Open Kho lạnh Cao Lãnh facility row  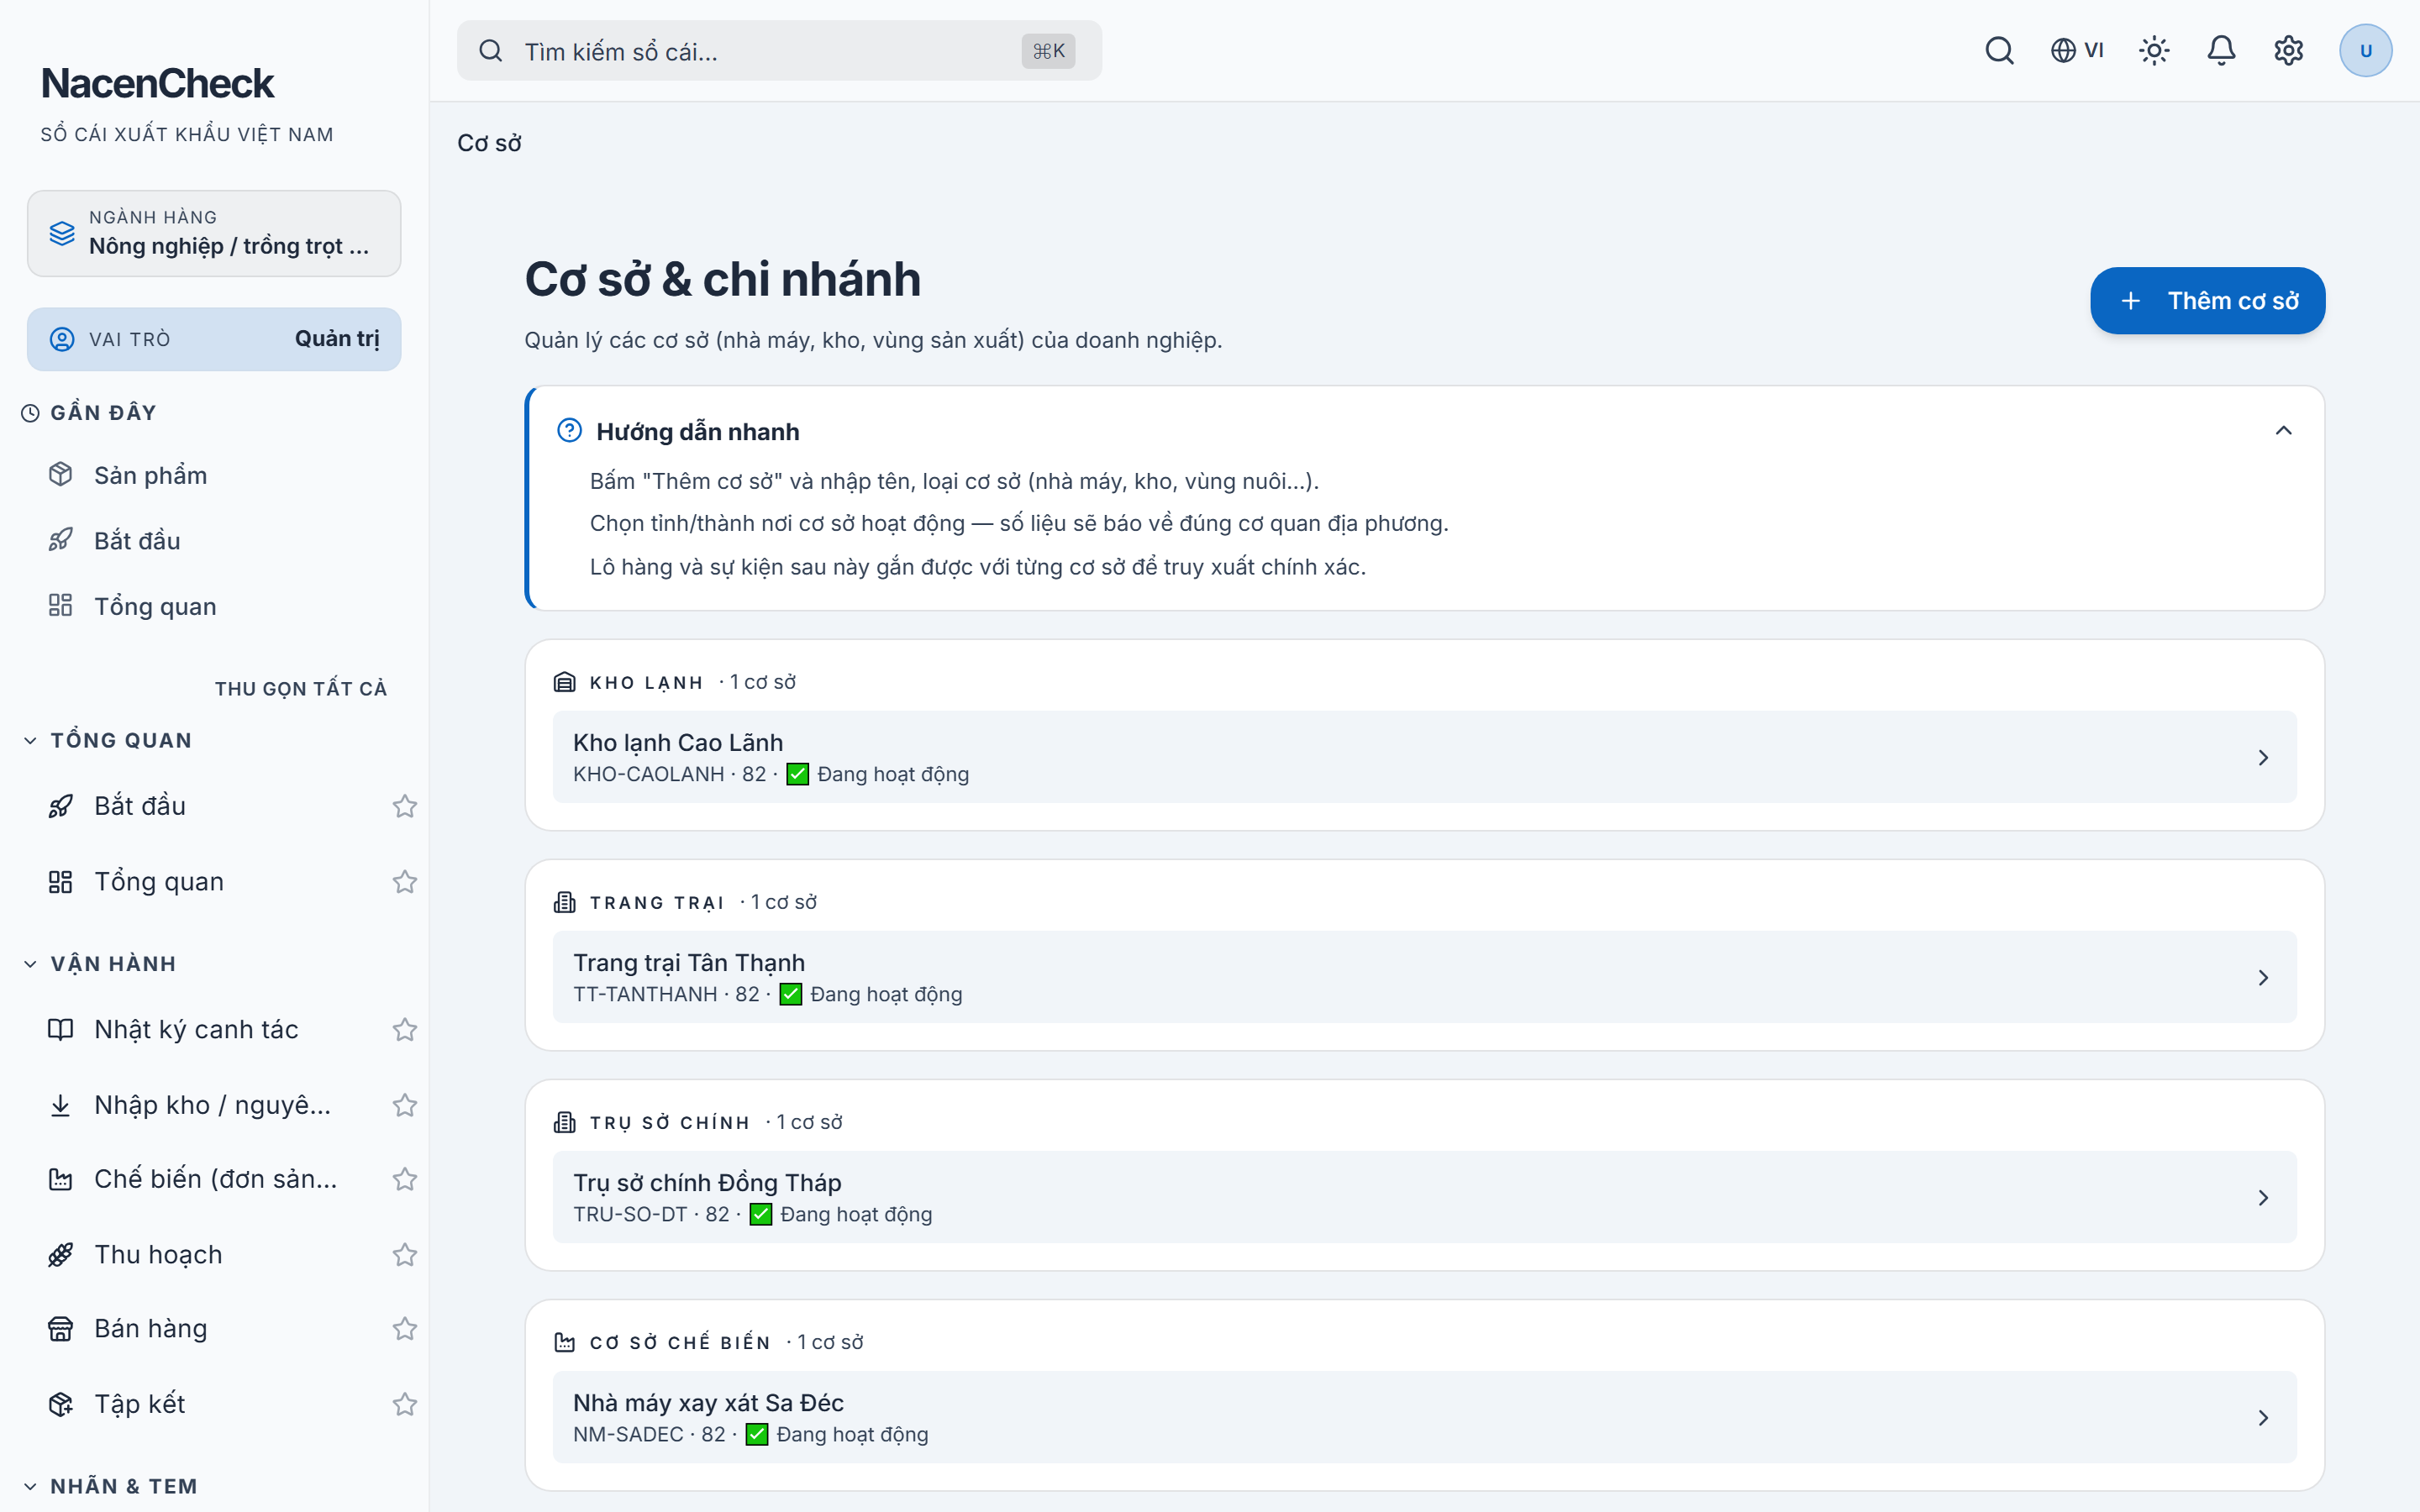tap(1424, 757)
